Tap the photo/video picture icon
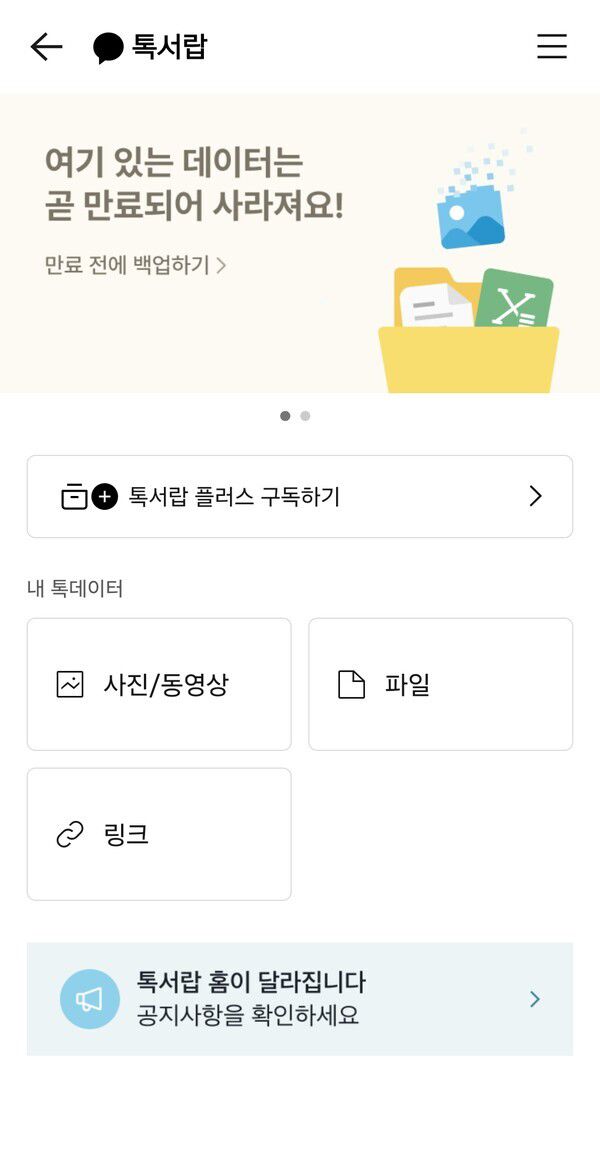The width and height of the screenshot is (600, 1173). click(70, 685)
